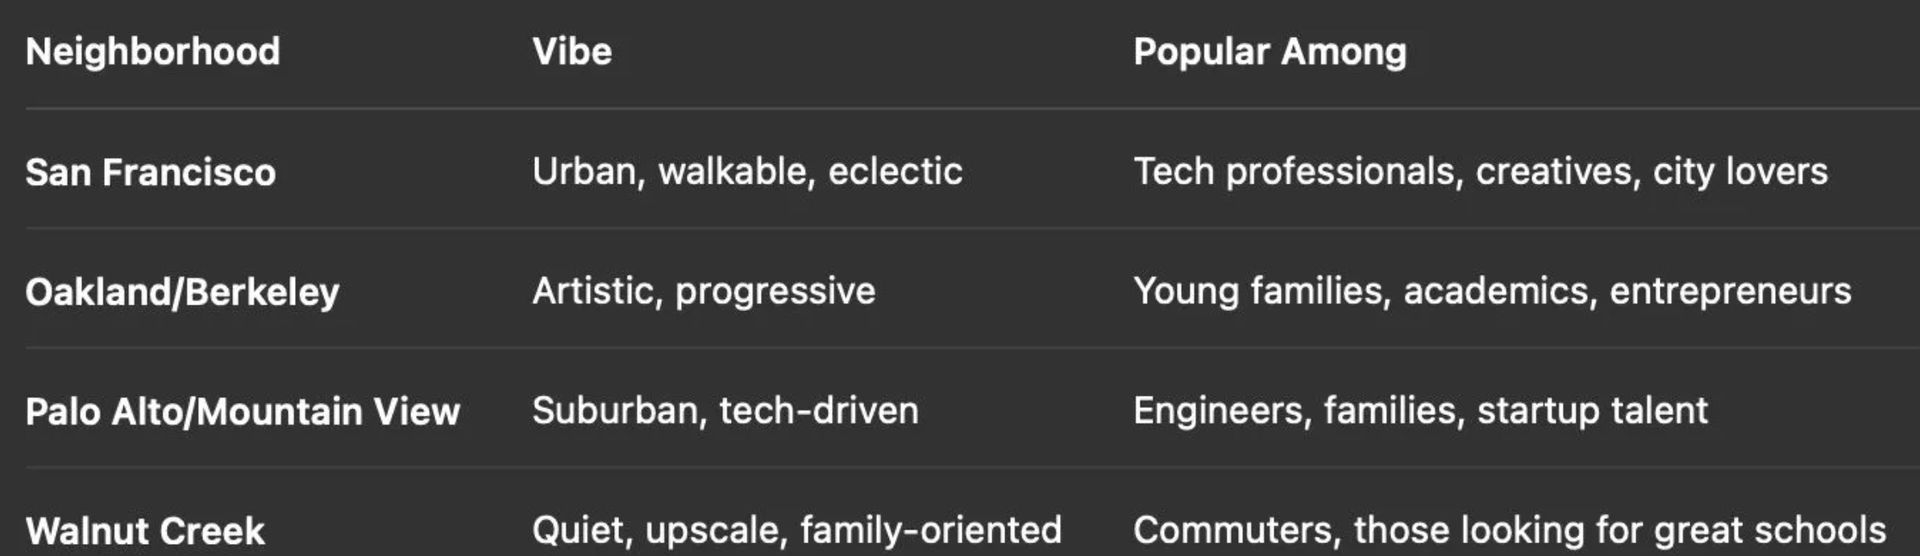Viewport: 1920px width, 556px height.
Task: Click the Vibe column header
Action: point(571,52)
